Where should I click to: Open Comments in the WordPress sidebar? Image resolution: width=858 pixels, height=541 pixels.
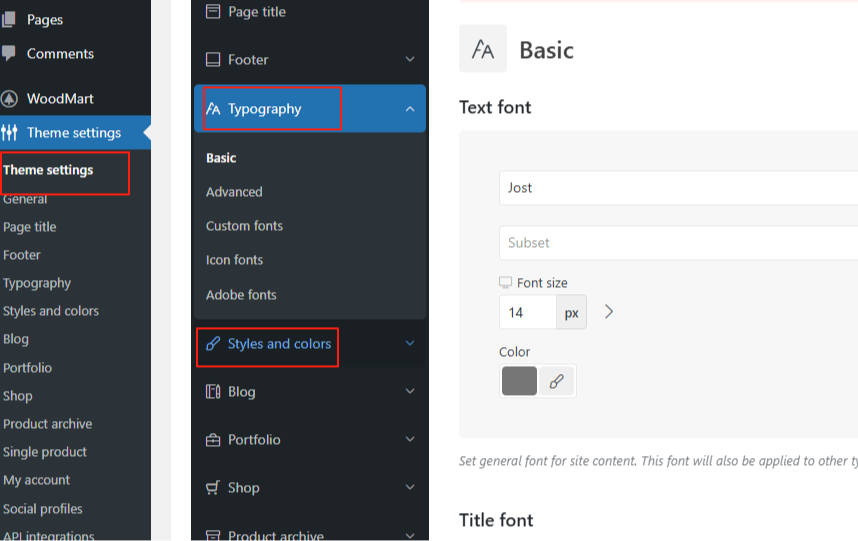[x=60, y=54]
